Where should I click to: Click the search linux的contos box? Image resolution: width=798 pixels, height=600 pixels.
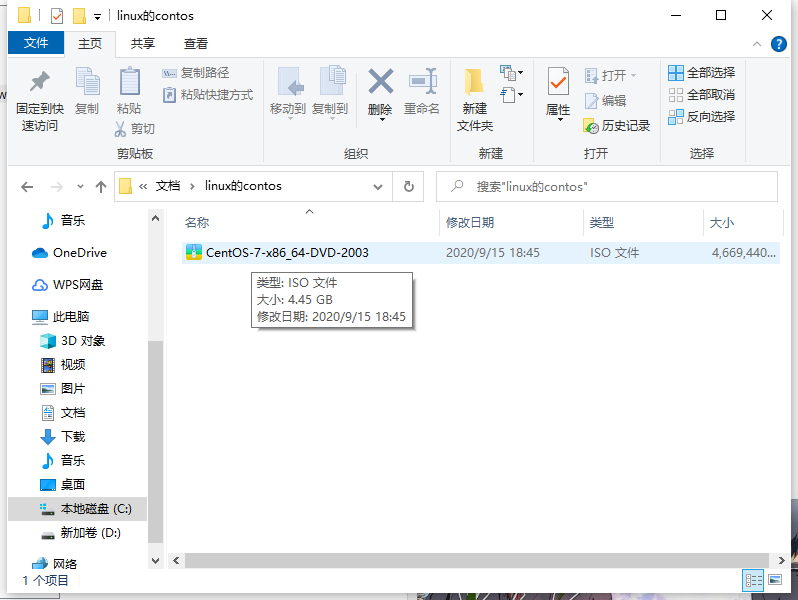[x=607, y=187]
